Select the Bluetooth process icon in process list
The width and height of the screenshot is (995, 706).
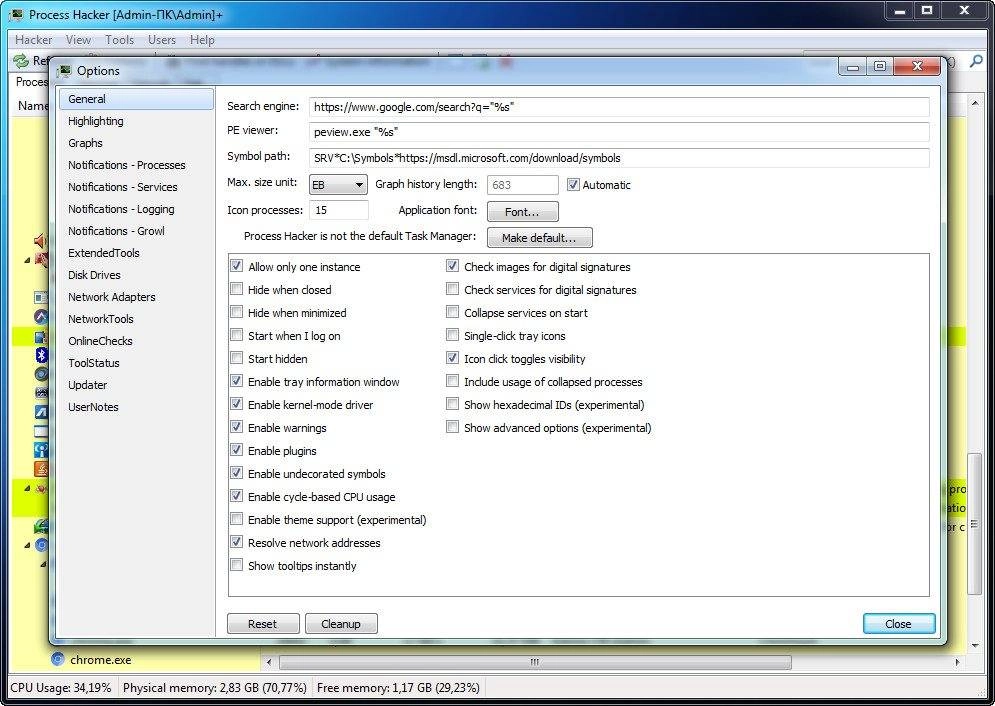tap(41, 355)
